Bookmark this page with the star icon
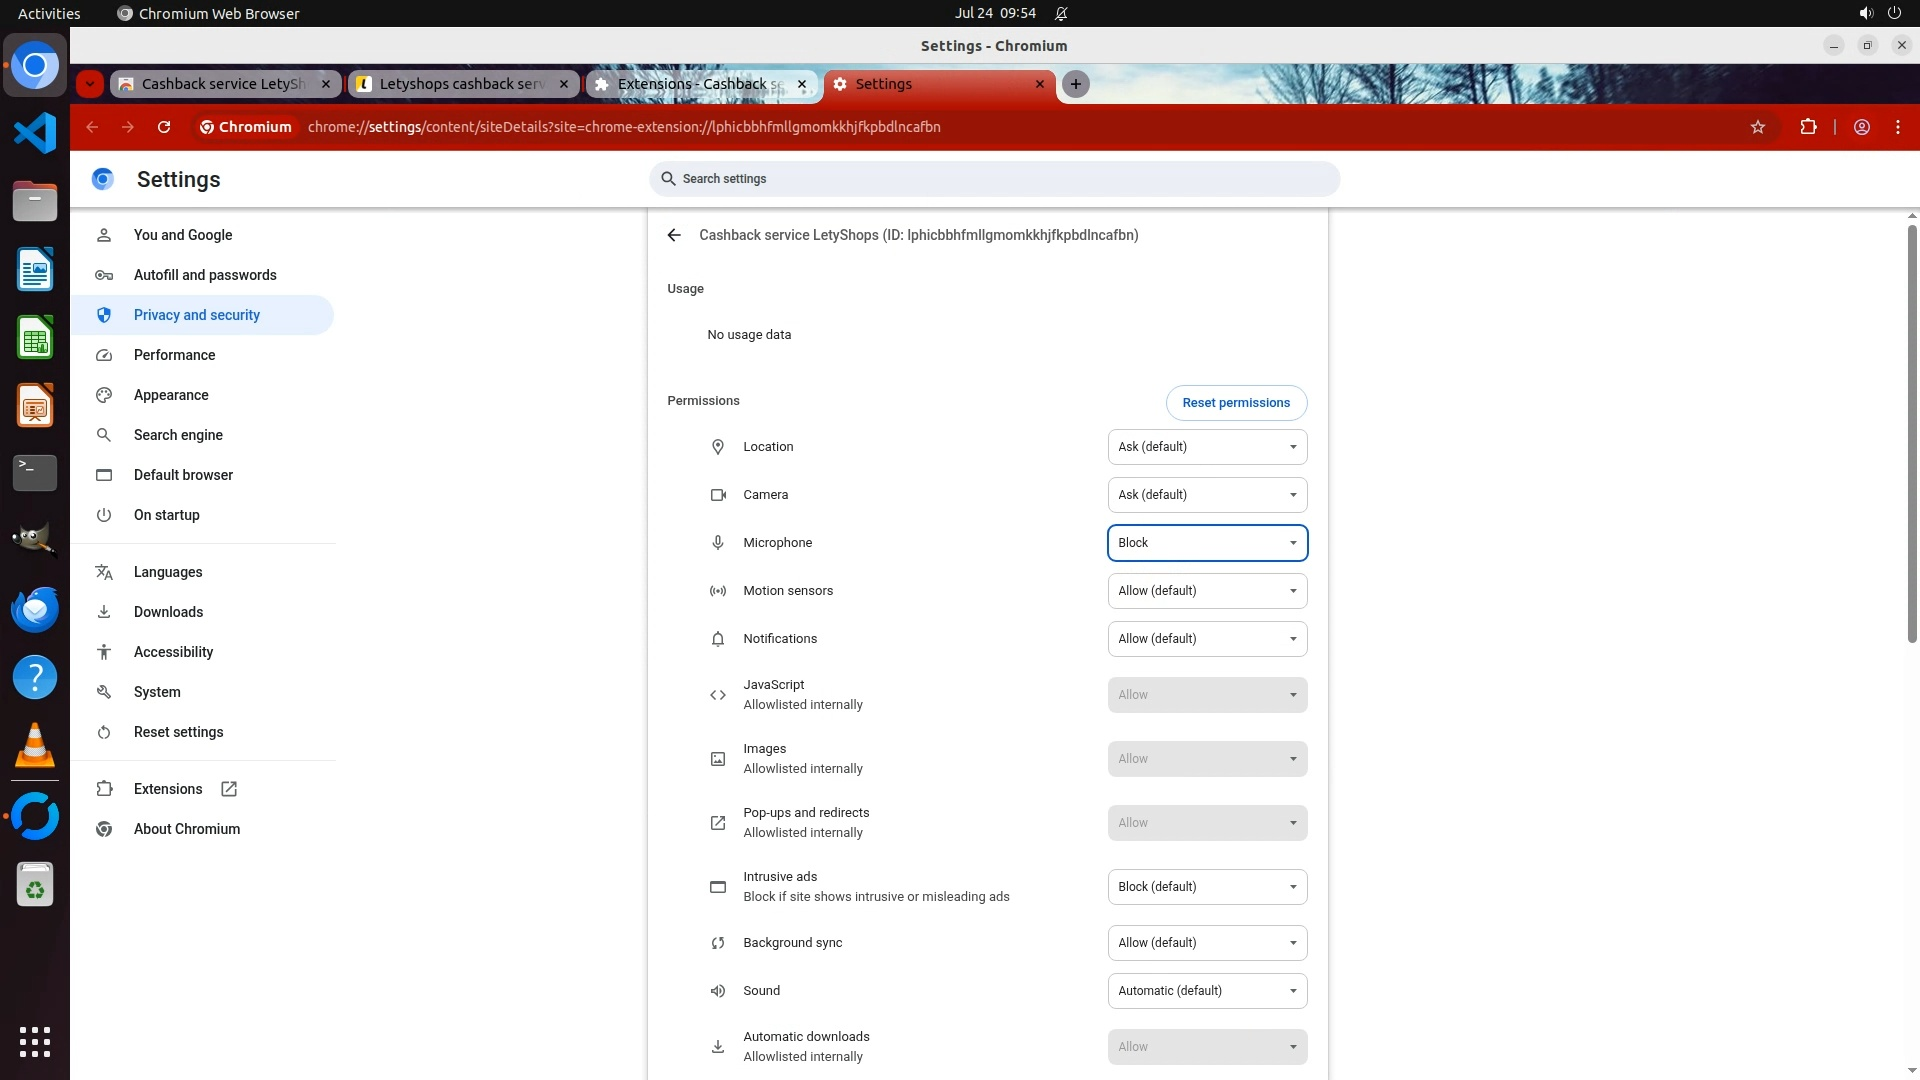This screenshot has height=1080, width=1920. (x=1758, y=127)
